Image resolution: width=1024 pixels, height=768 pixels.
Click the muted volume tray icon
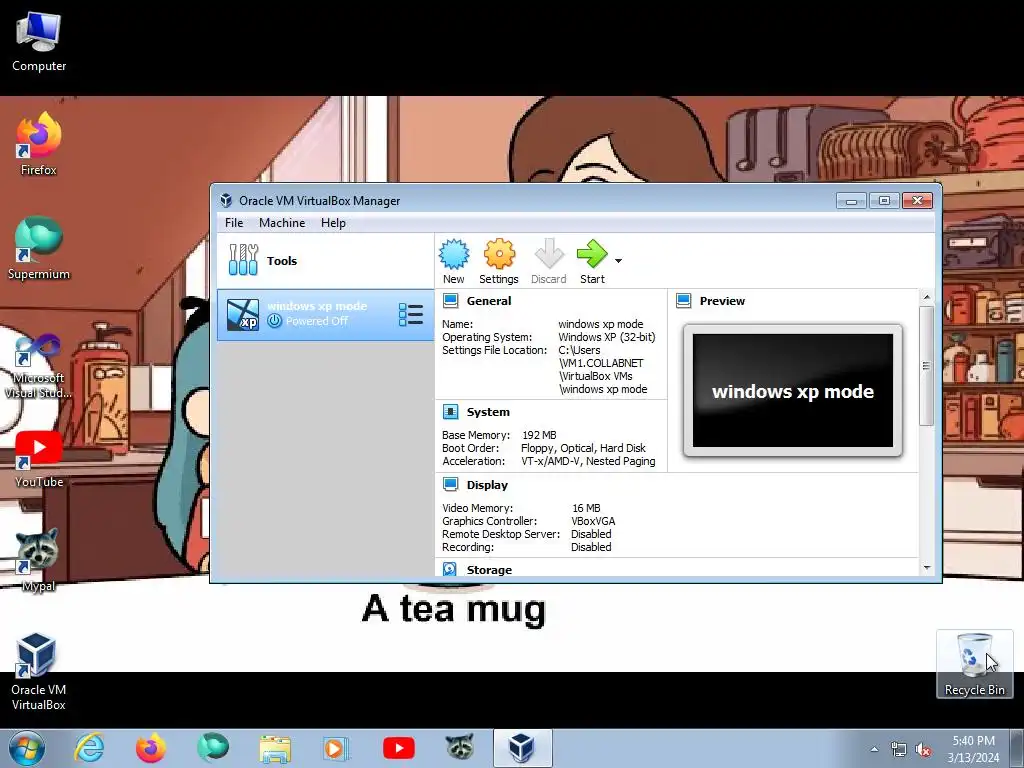[x=923, y=750]
